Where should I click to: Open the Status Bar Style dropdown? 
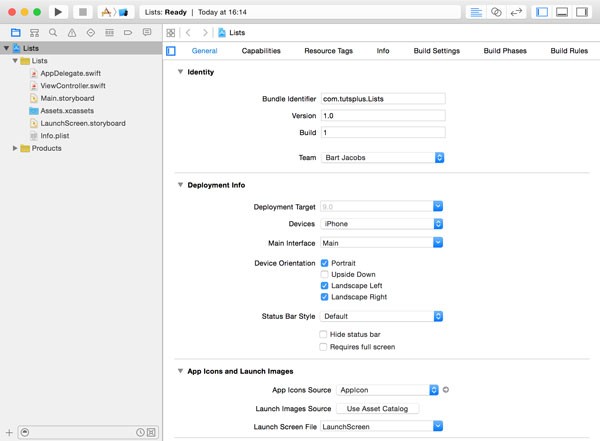pos(382,316)
